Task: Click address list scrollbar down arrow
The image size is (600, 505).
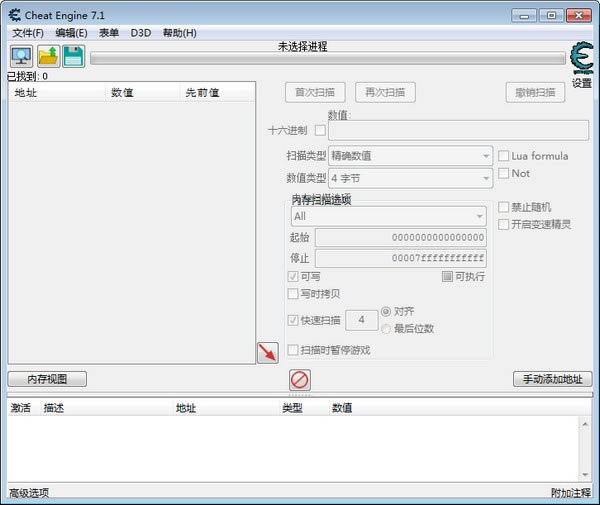Action: (x=585, y=474)
